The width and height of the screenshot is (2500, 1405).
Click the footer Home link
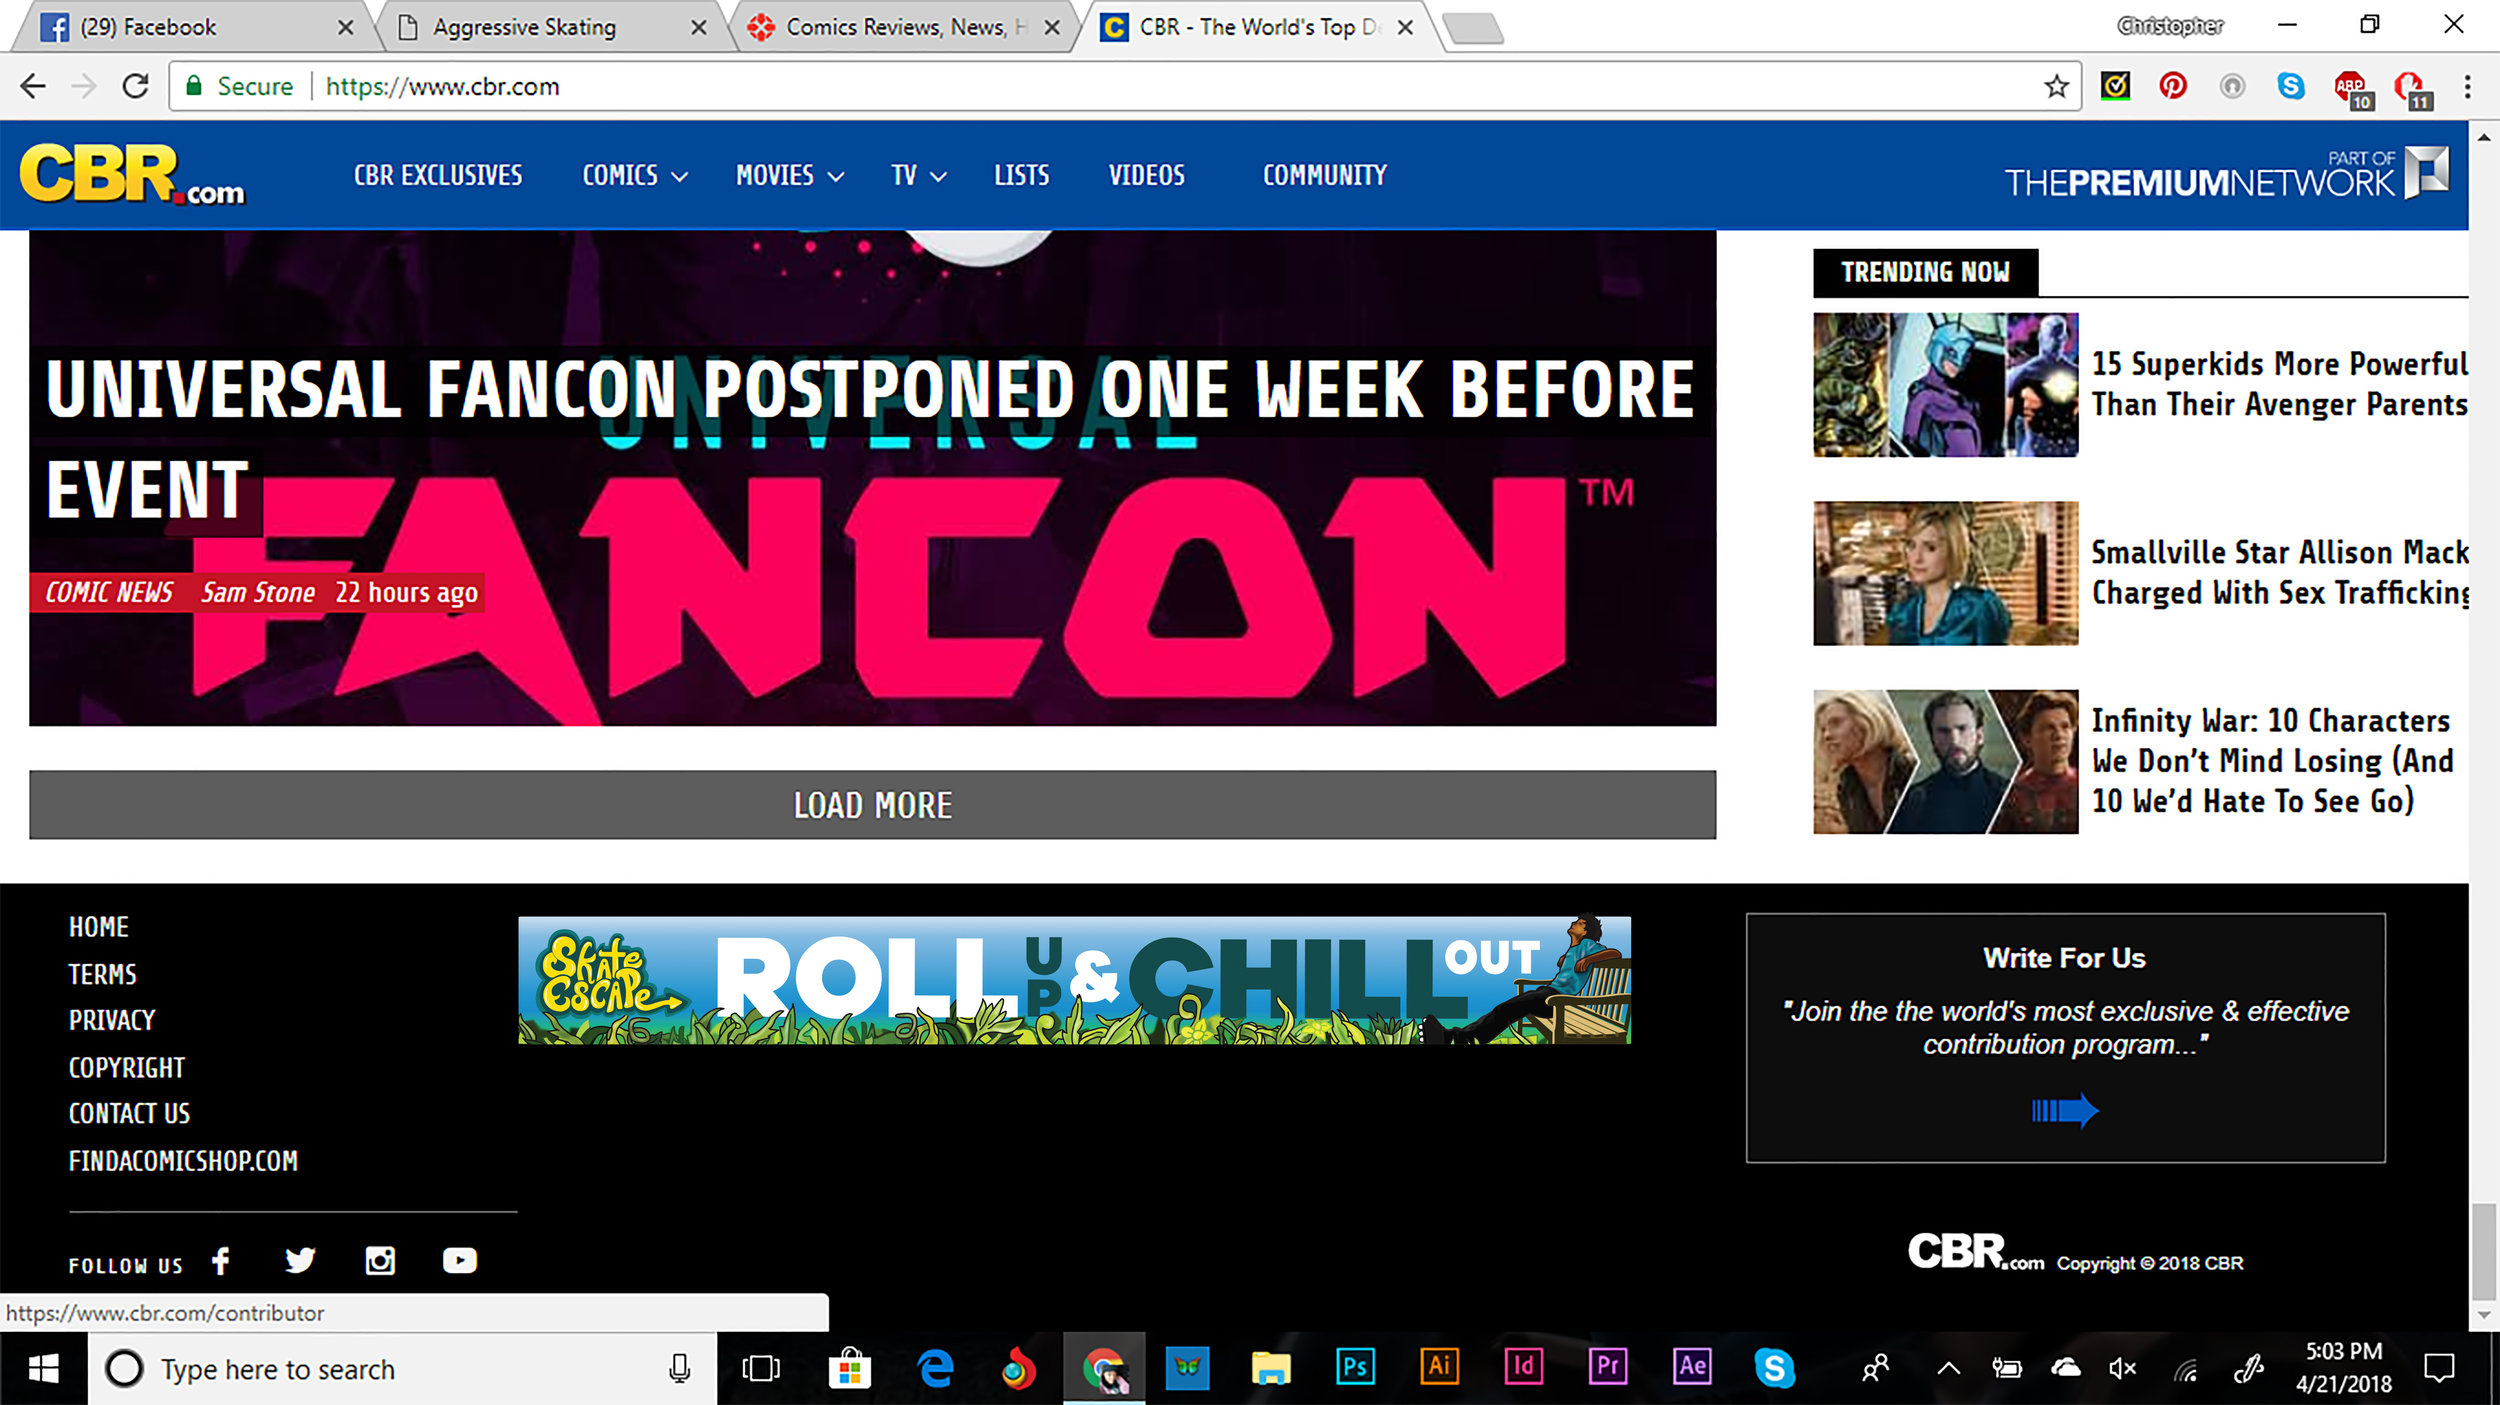(x=99, y=927)
